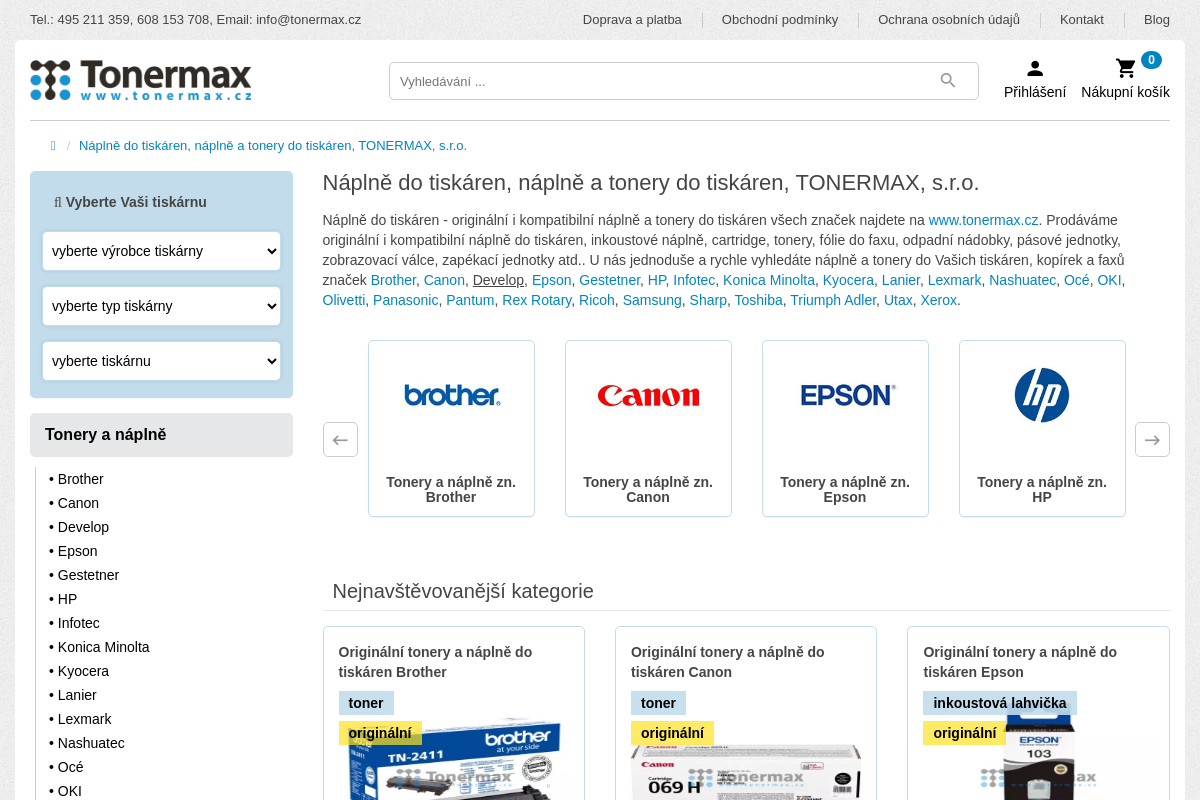Click the Triumph Adler link in the paragraph
Image resolution: width=1200 pixels, height=800 pixels.
coord(833,300)
